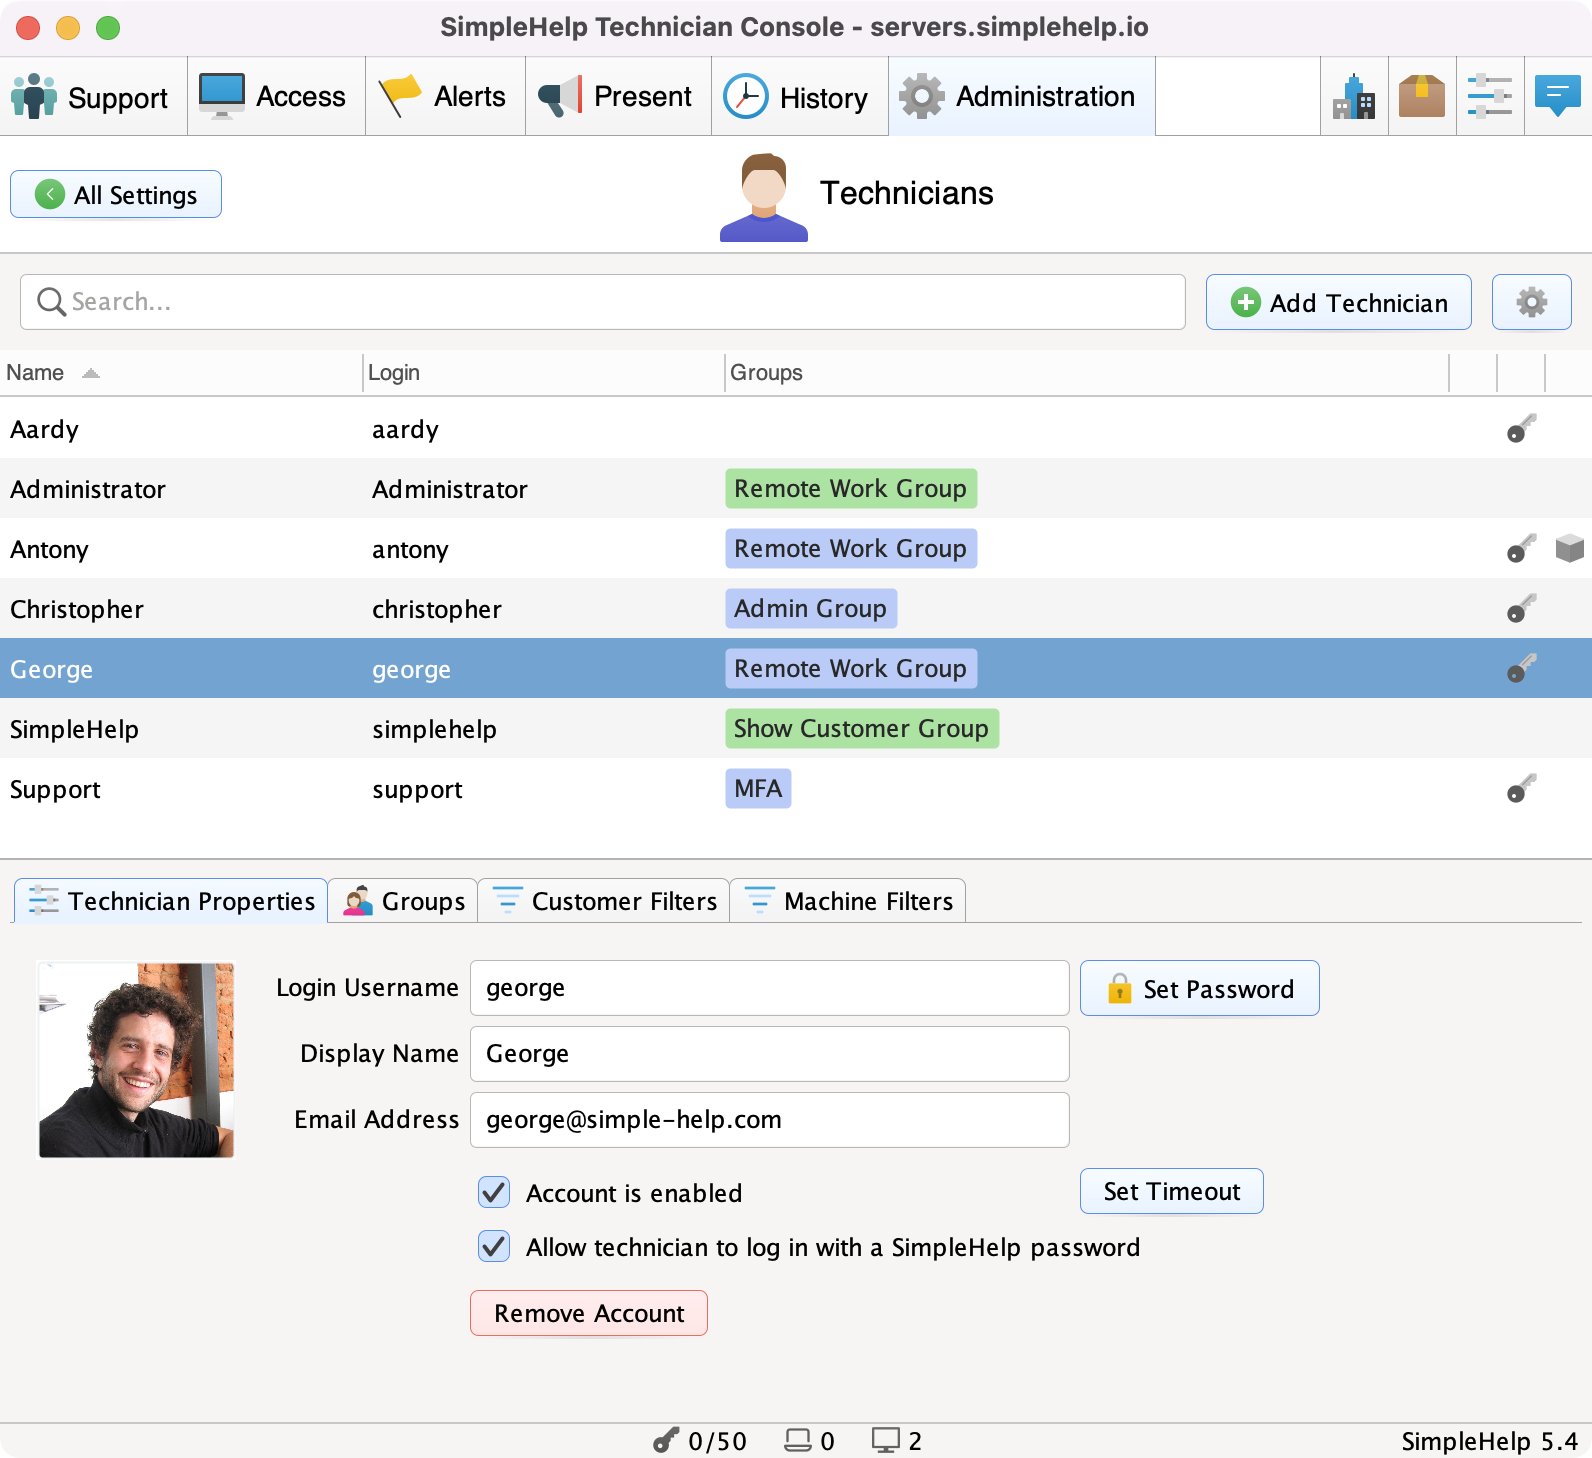
Task: Click Remove Account button
Action: 589,1313
